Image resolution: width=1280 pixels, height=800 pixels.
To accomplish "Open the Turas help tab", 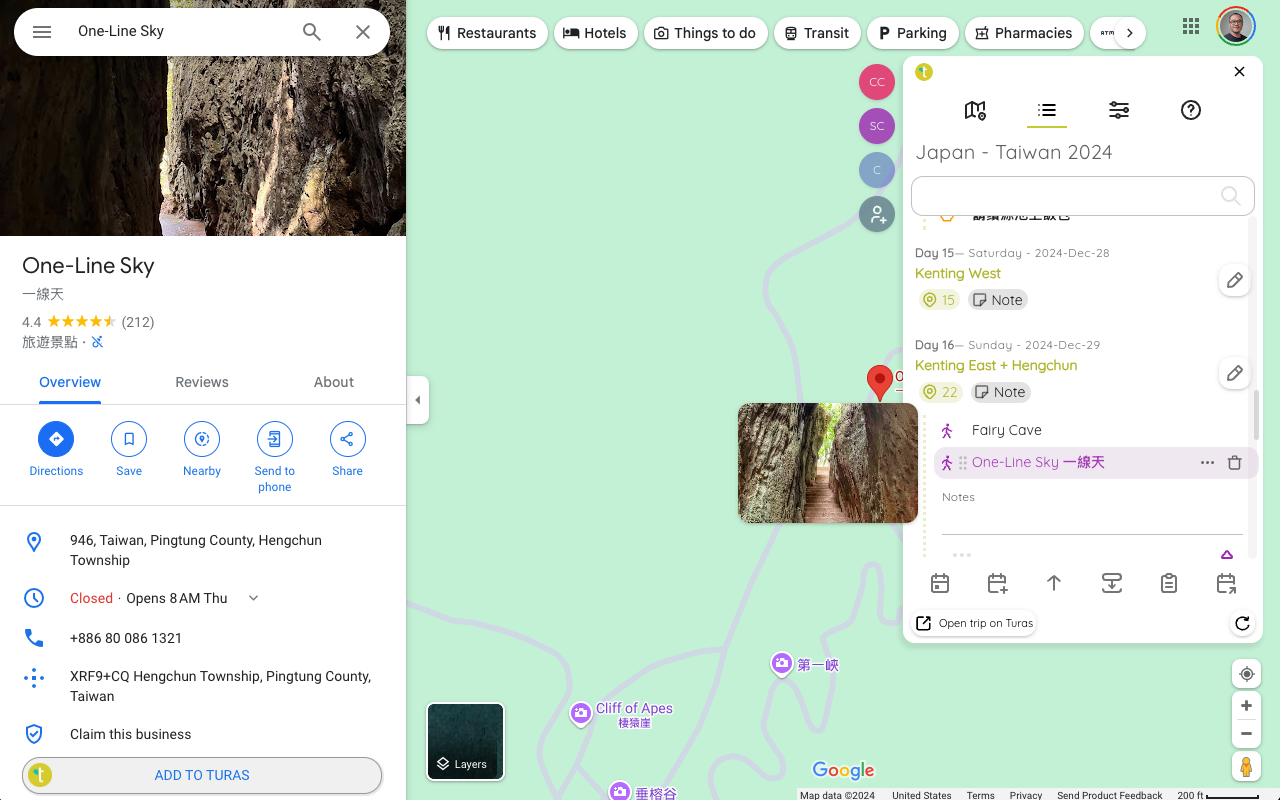I will 1191,110.
